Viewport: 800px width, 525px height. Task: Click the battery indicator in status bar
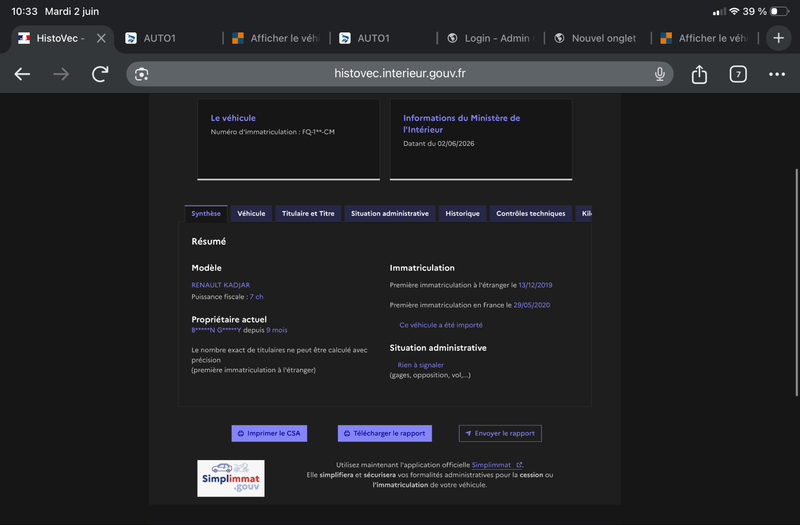click(779, 11)
